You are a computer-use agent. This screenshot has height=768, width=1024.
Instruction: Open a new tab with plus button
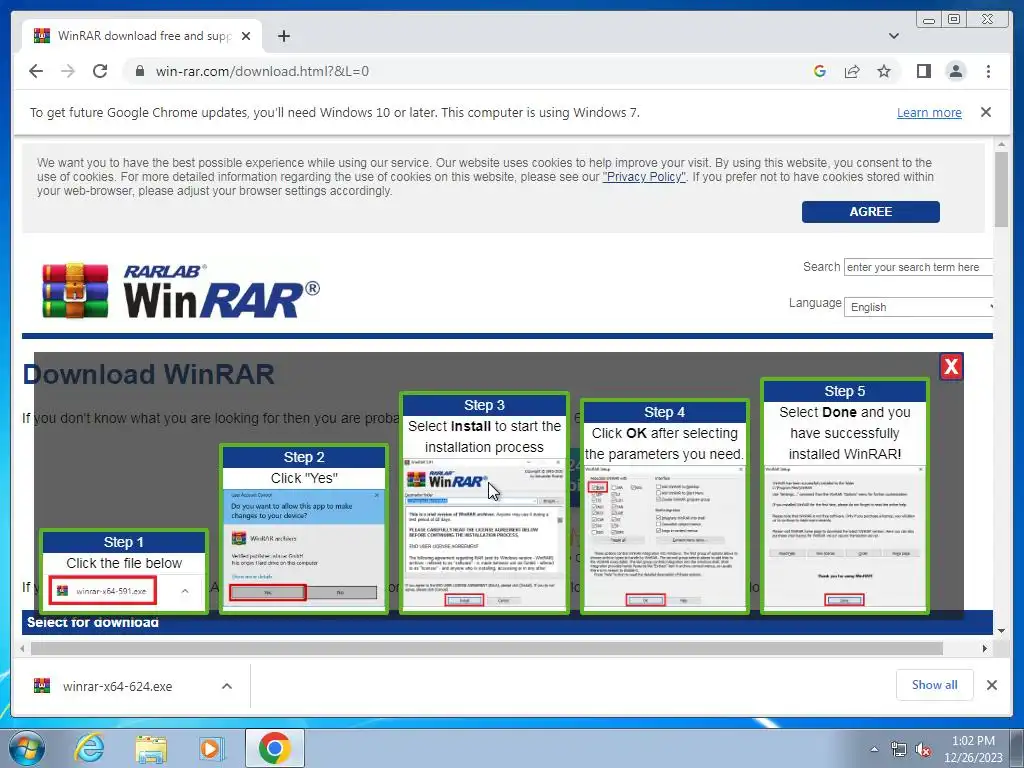point(283,36)
